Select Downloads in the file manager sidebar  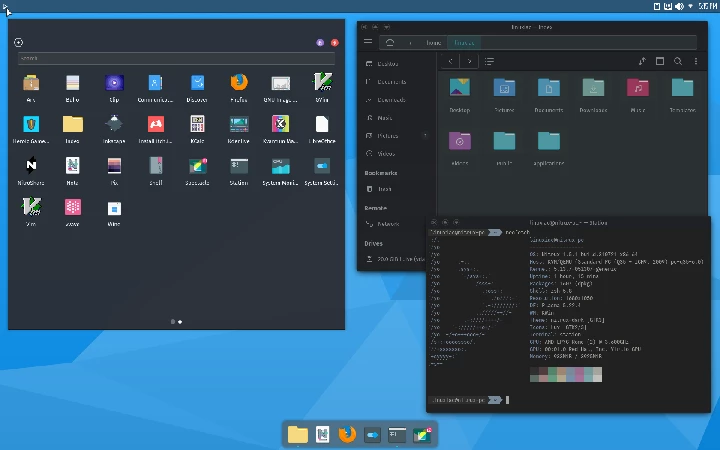(391, 99)
